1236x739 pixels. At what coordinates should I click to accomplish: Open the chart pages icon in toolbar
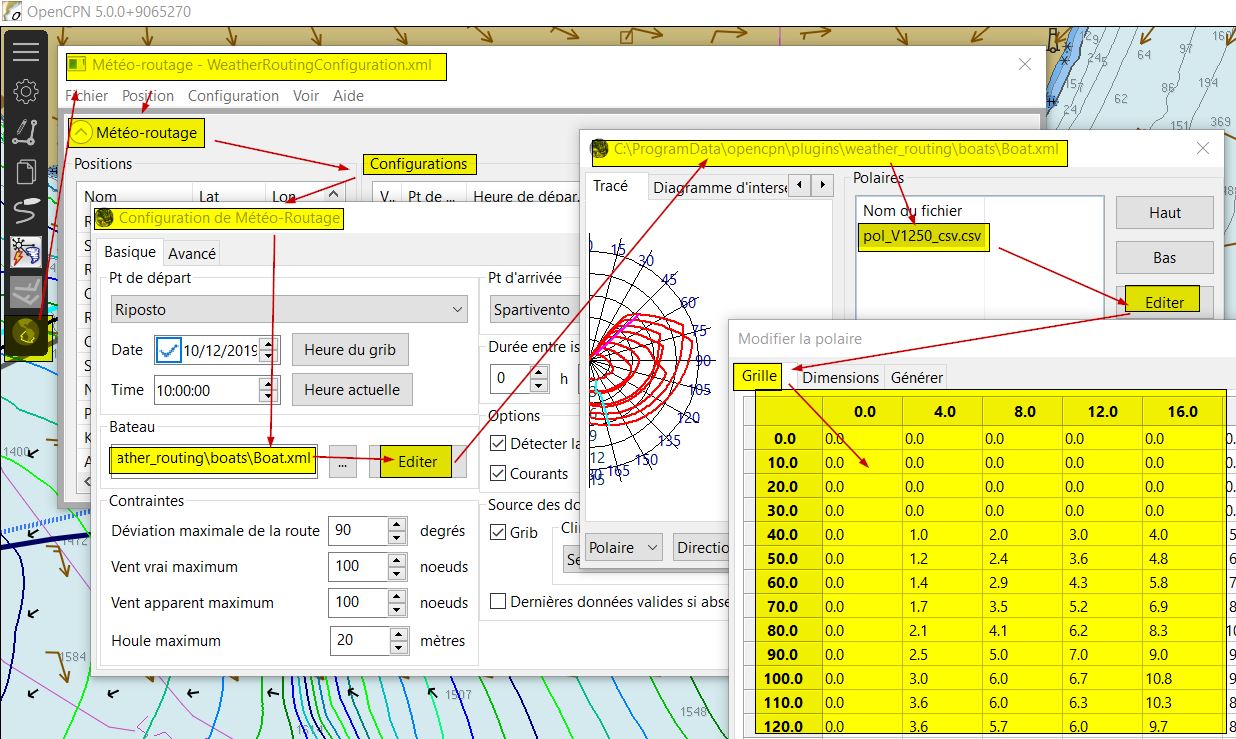coord(26,172)
